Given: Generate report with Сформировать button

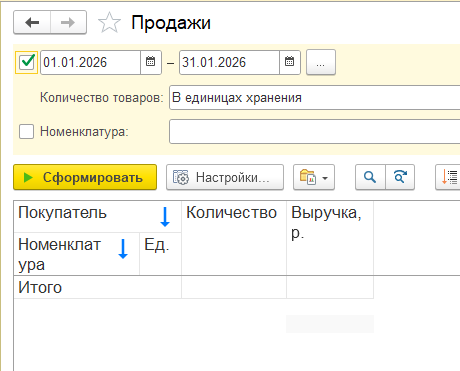Looking at the screenshot, I should [x=85, y=177].
